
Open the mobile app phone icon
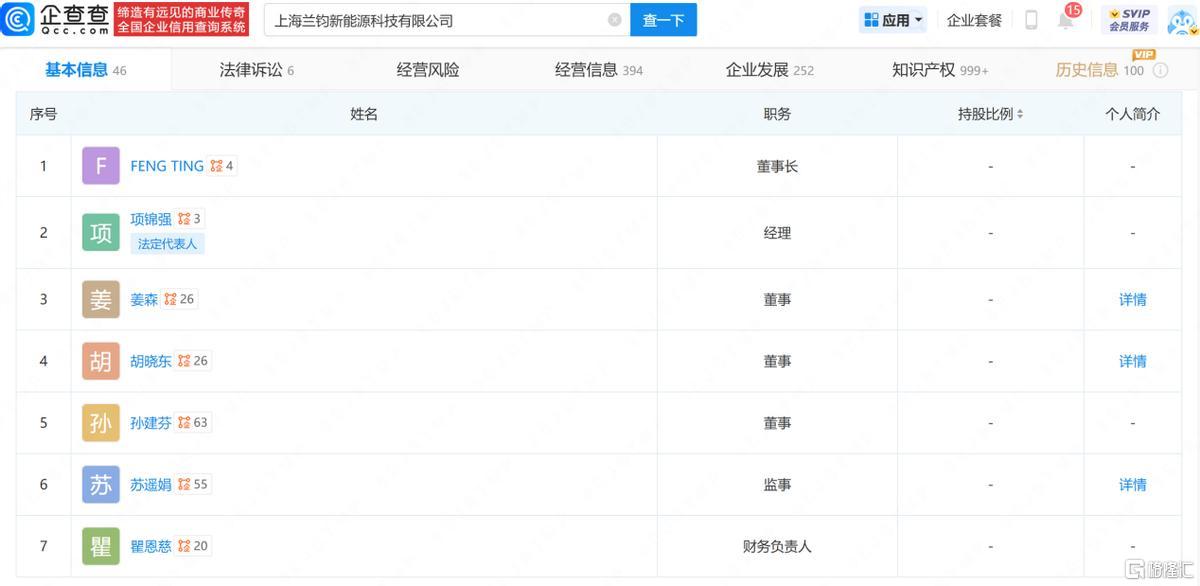[x=1031, y=20]
